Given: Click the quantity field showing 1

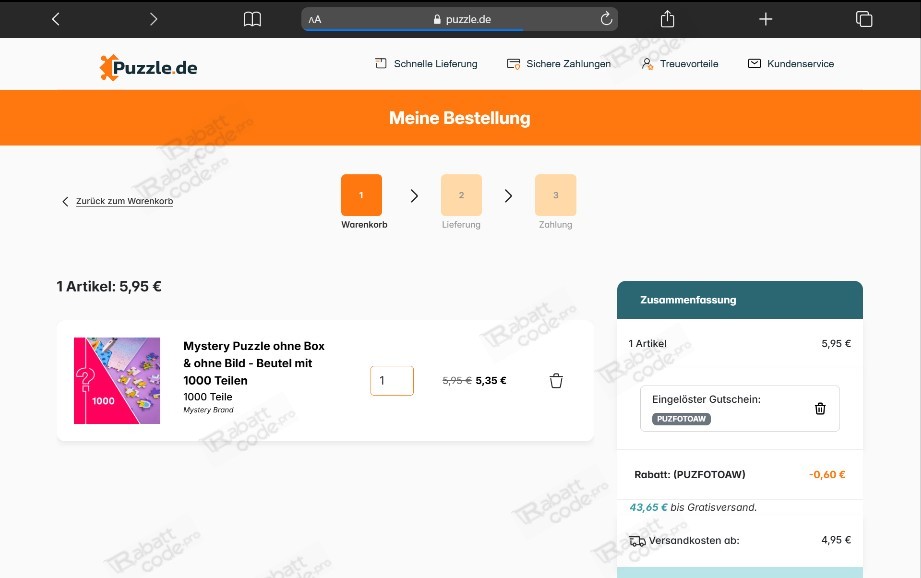Looking at the screenshot, I should point(392,381).
